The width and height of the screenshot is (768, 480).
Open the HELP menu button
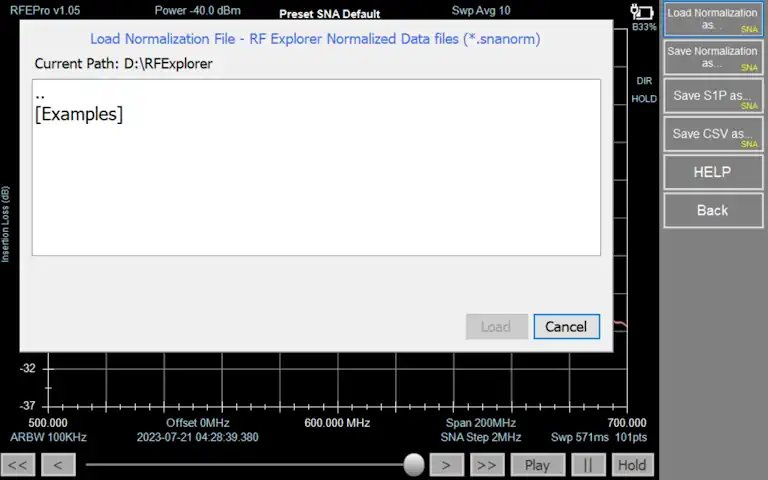point(713,172)
